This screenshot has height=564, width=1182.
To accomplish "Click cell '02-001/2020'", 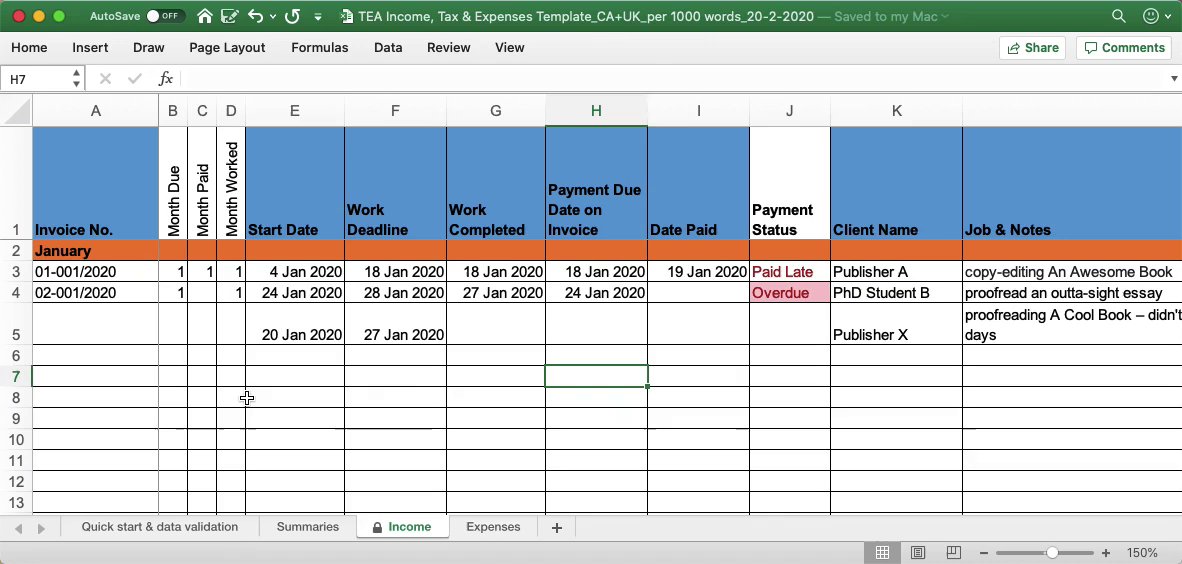I will click(x=96, y=293).
